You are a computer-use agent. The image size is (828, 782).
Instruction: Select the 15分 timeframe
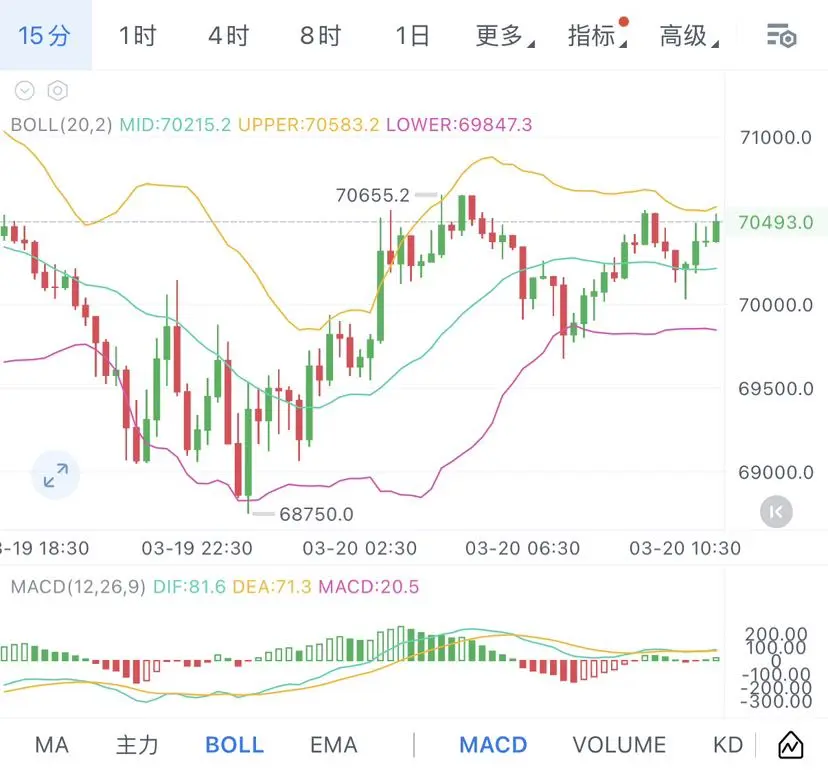coord(45,37)
